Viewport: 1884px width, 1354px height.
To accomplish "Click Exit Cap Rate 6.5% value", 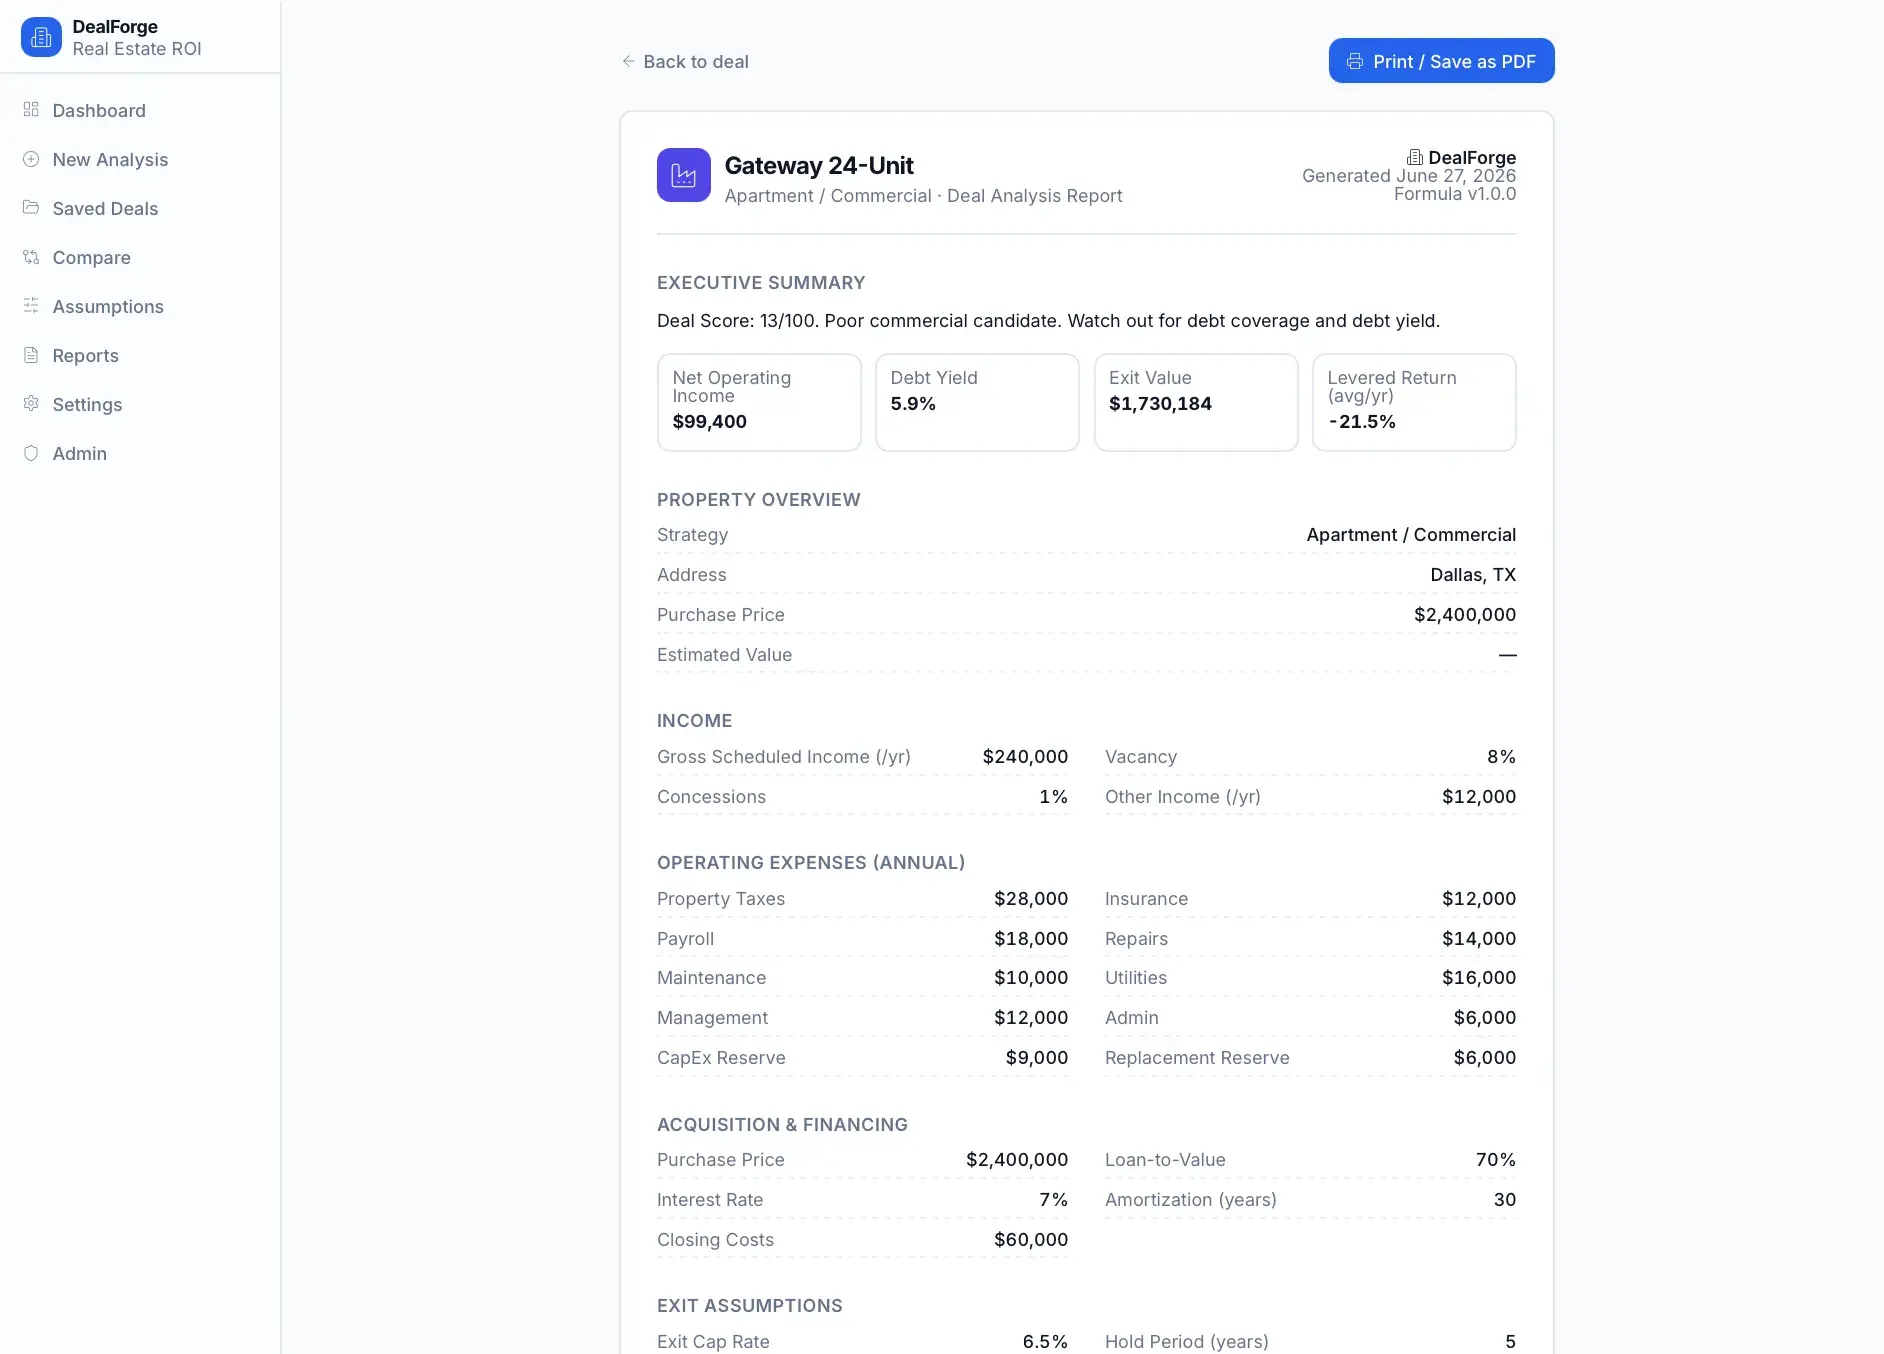I will (x=1045, y=1342).
